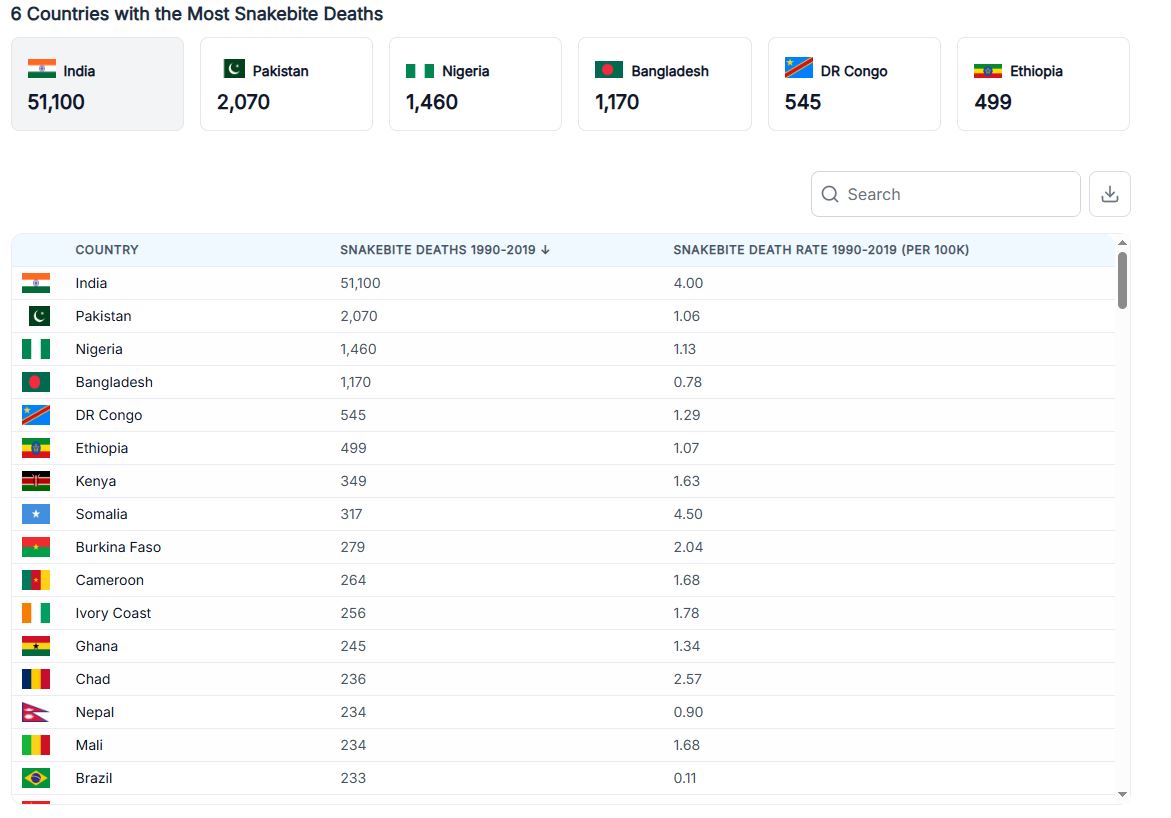1171x818 pixels.
Task: Click the Somalia country name
Action: pos(102,514)
